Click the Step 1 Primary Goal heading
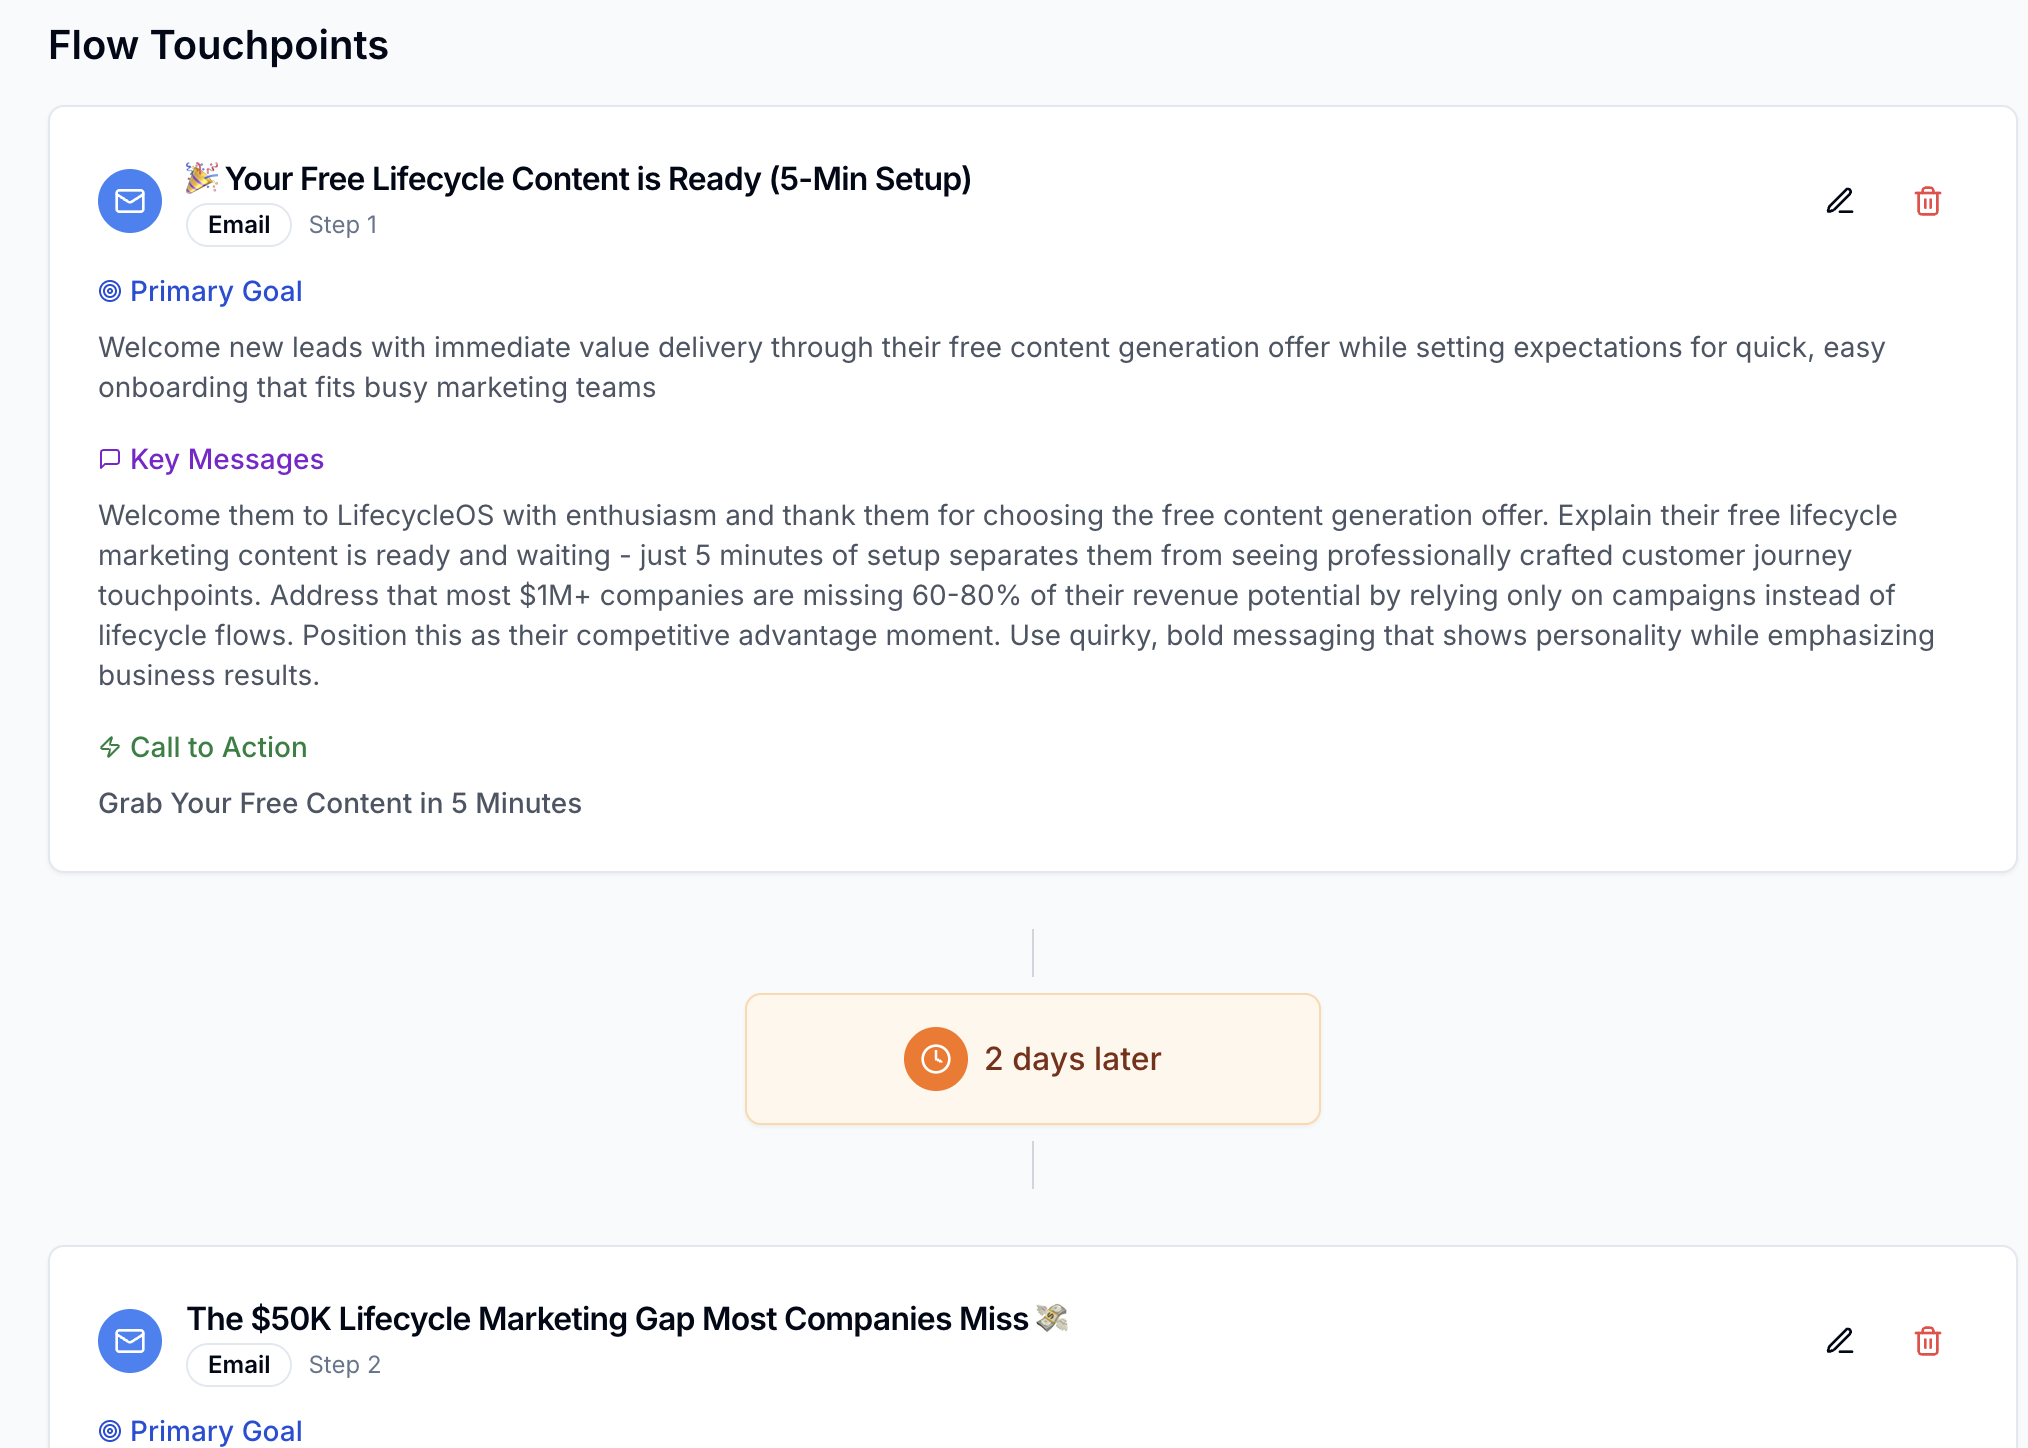This screenshot has width=2028, height=1448. coord(216,291)
